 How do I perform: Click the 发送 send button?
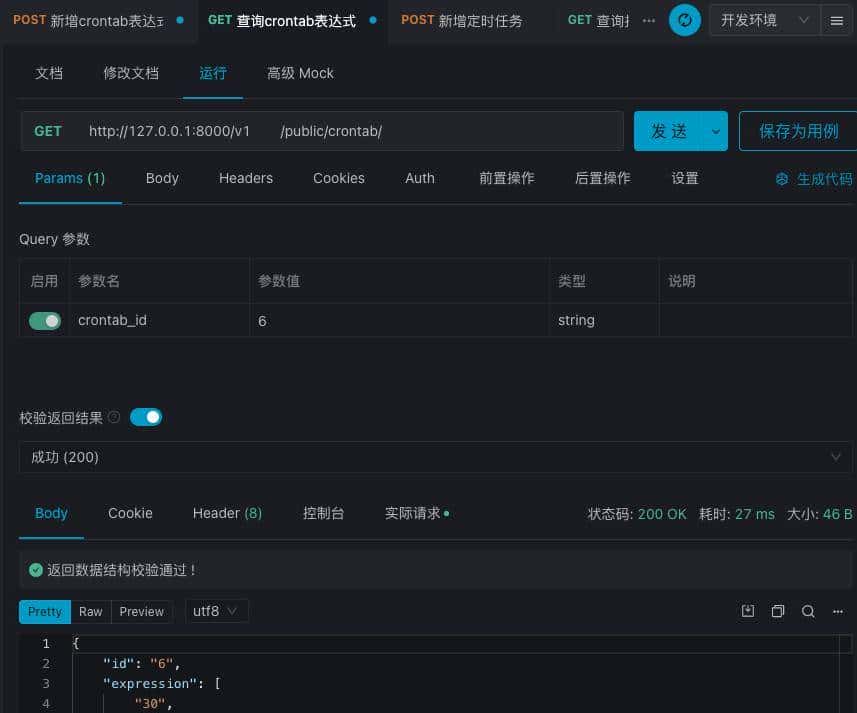[668, 130]
